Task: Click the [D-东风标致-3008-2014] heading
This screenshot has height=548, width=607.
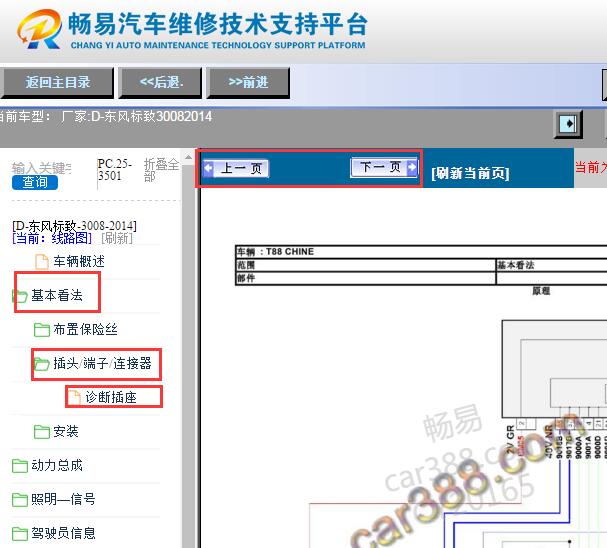Action: pyautogui.click(x=74, y=226)
